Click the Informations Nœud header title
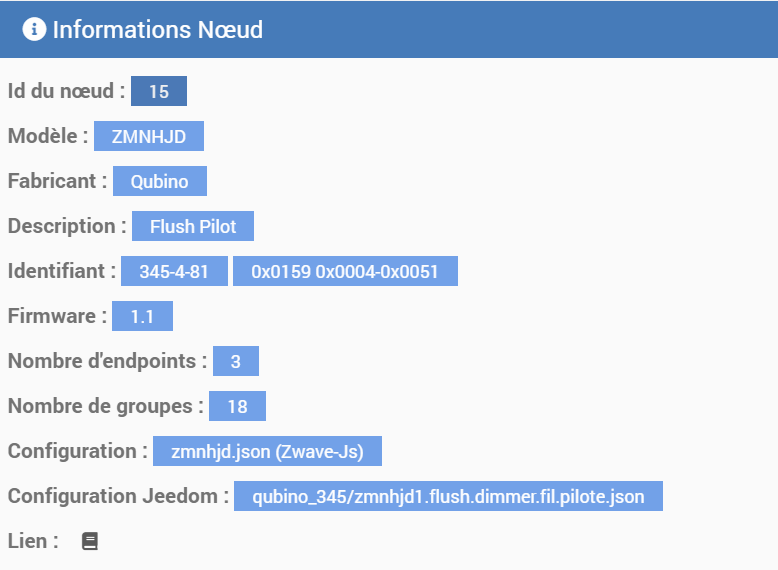Screen dimensions: 778x570 coord(158,30)
